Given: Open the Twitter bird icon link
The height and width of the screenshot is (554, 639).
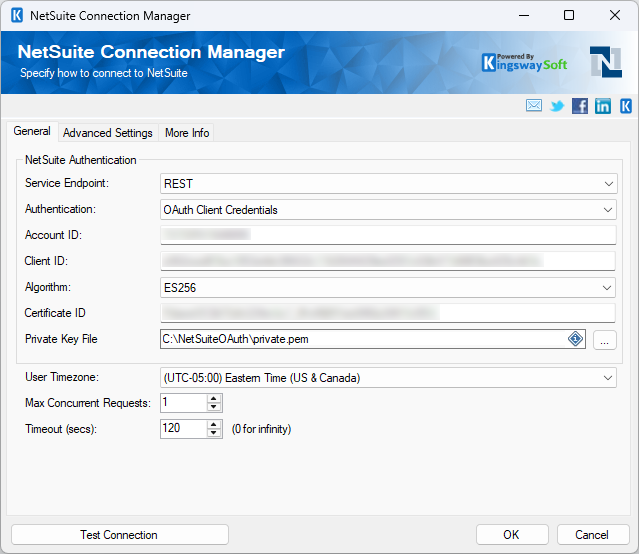Looking at the screenshot, I should point(557,106).
